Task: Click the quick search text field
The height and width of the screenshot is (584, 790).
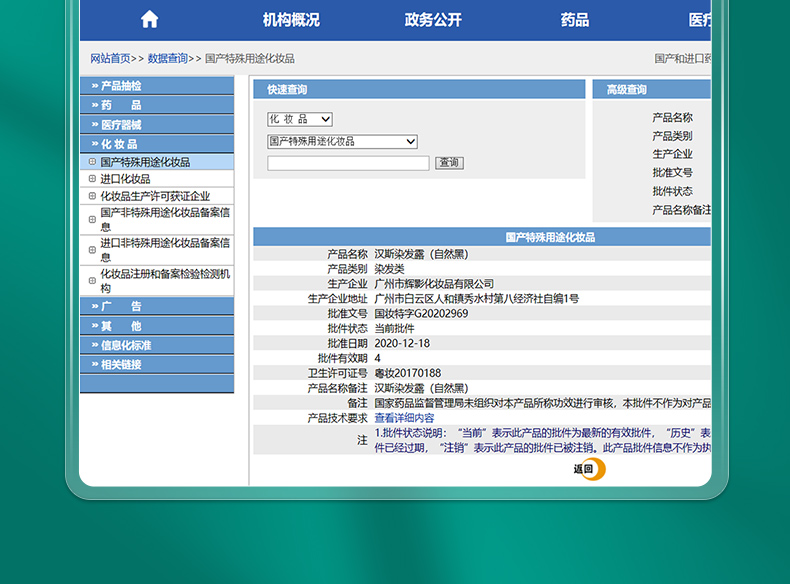Action: coord(348,163)
